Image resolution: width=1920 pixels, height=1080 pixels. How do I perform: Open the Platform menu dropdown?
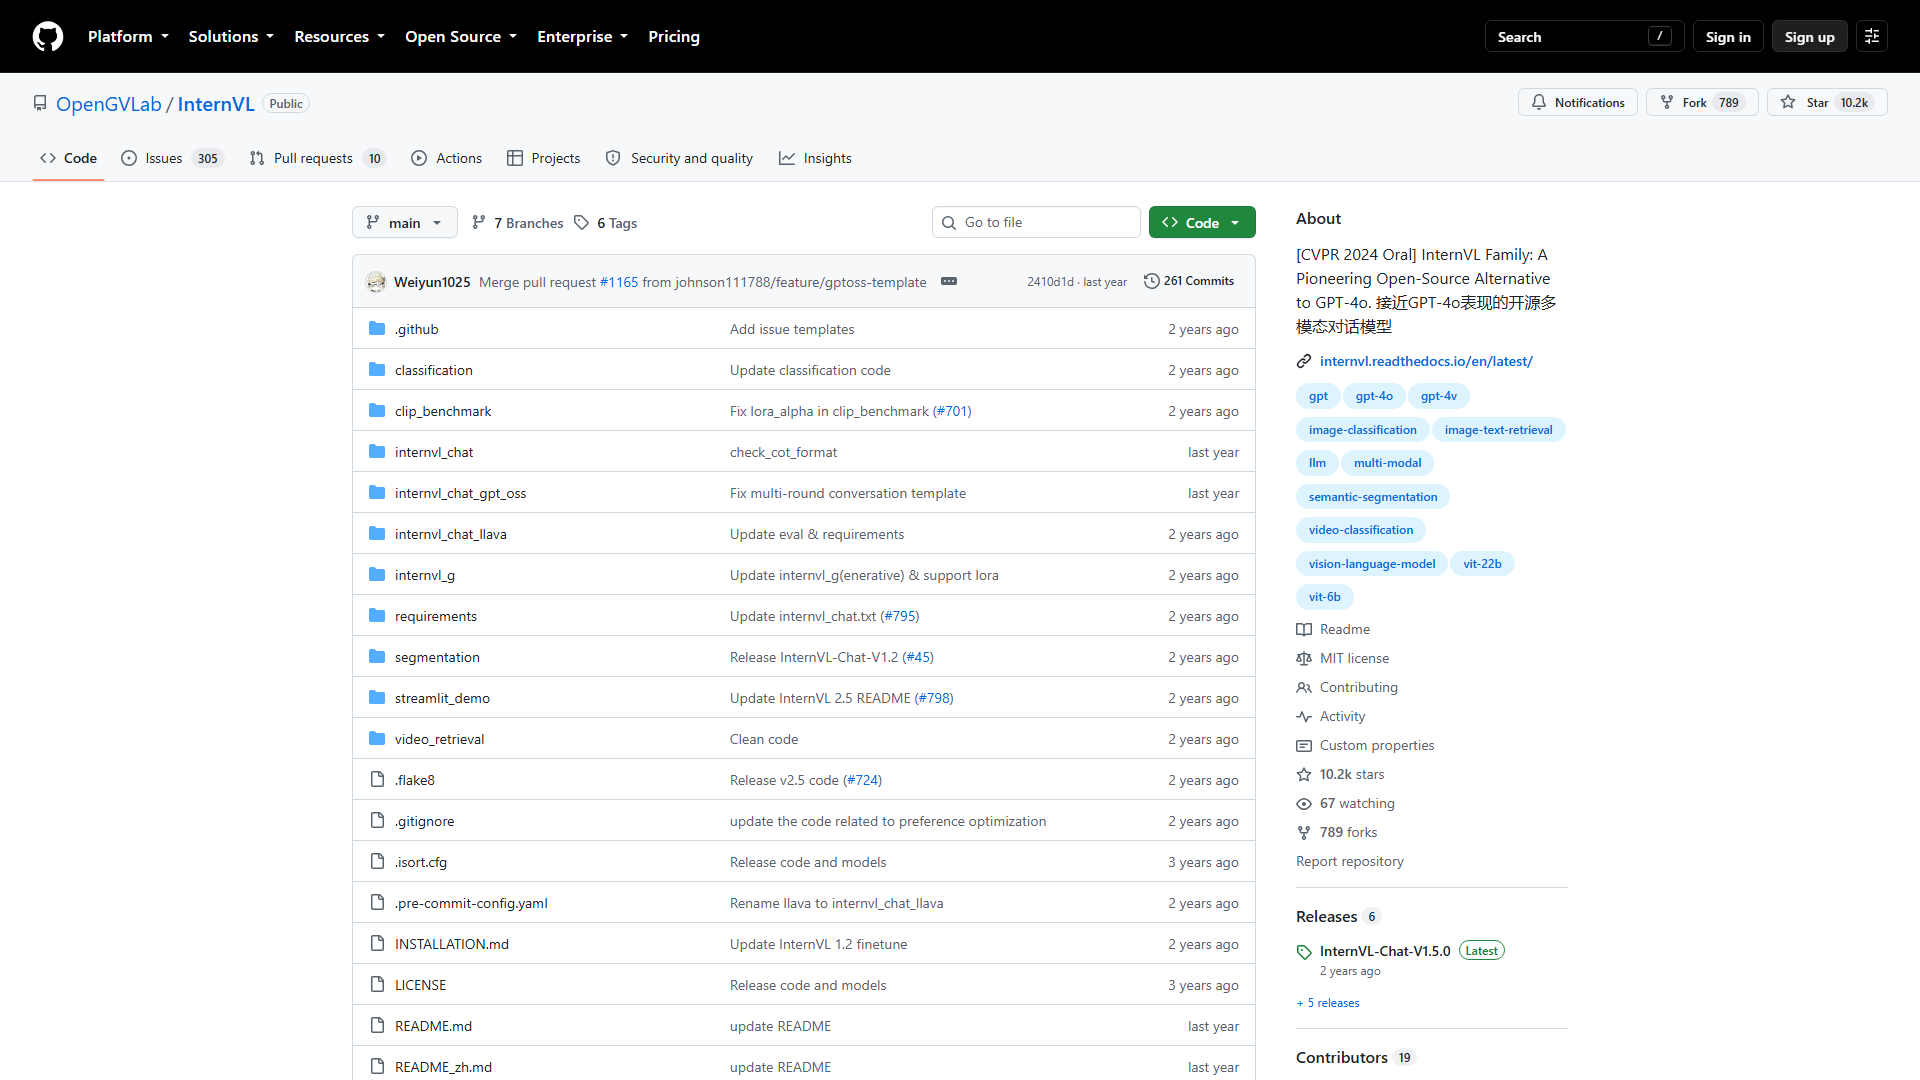coord(128,36)
